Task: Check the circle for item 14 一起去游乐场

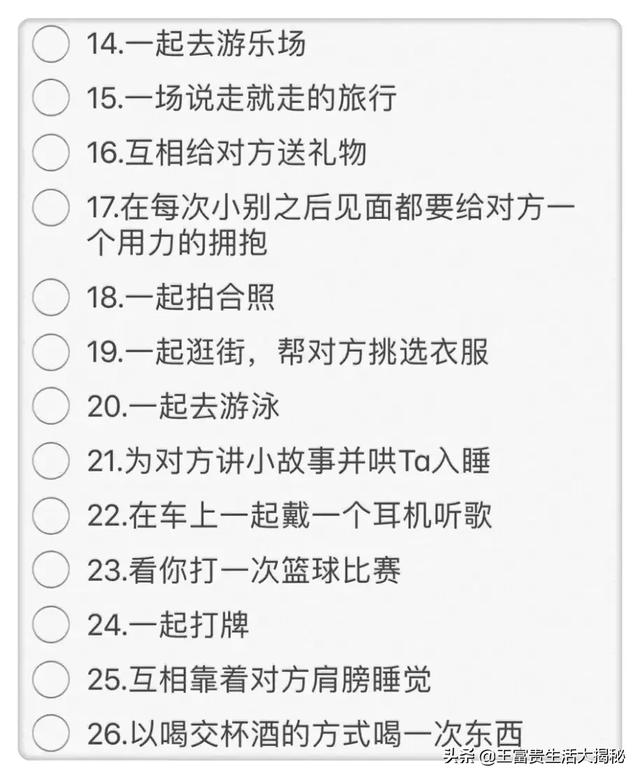Action: 50,44
